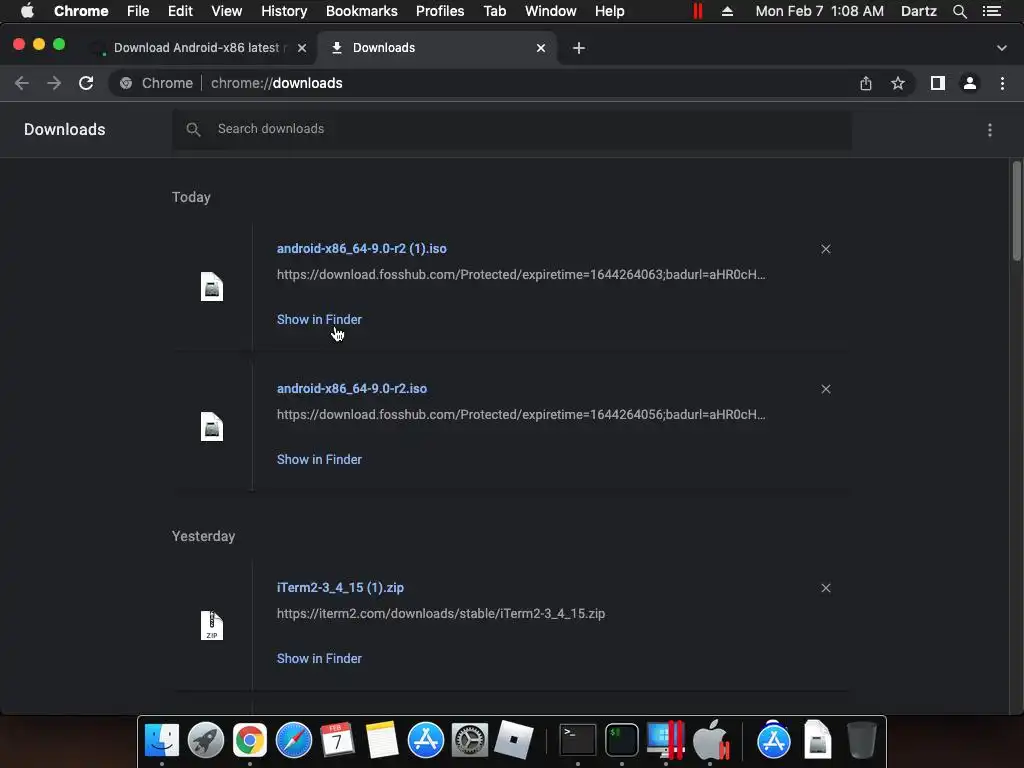Open Calendar from the Dock

click(x=338, y=741)
